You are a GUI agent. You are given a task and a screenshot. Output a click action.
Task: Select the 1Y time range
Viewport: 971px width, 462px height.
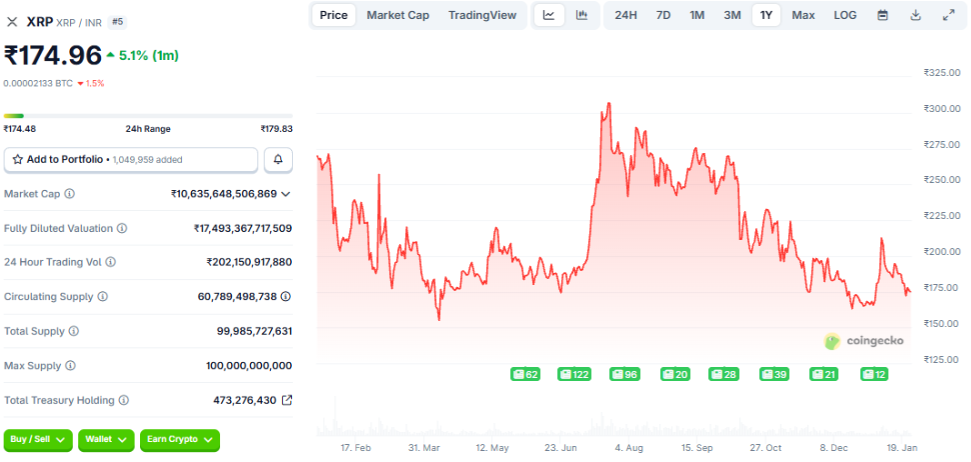click(767, 15)
